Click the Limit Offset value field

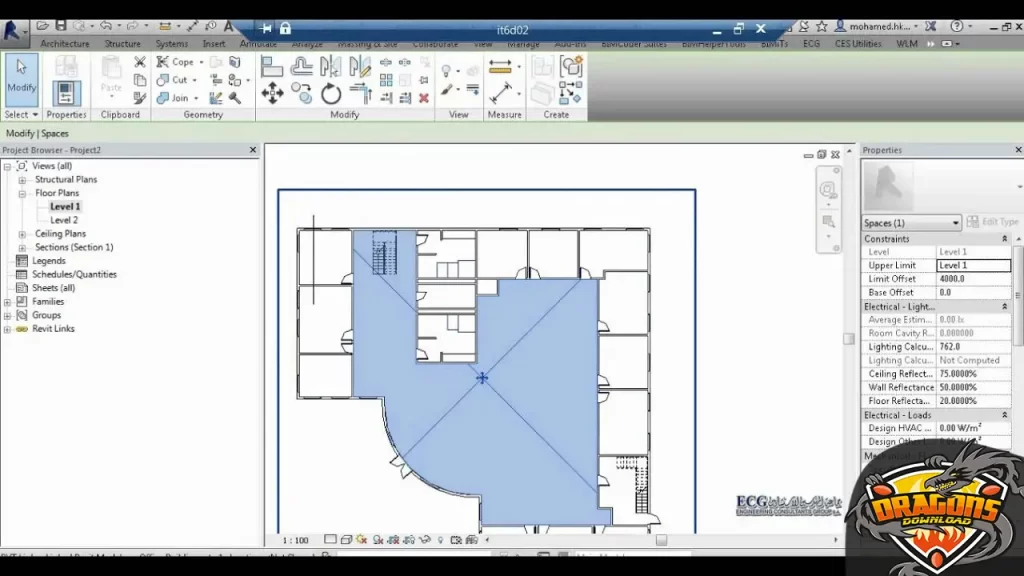(972, 279)
